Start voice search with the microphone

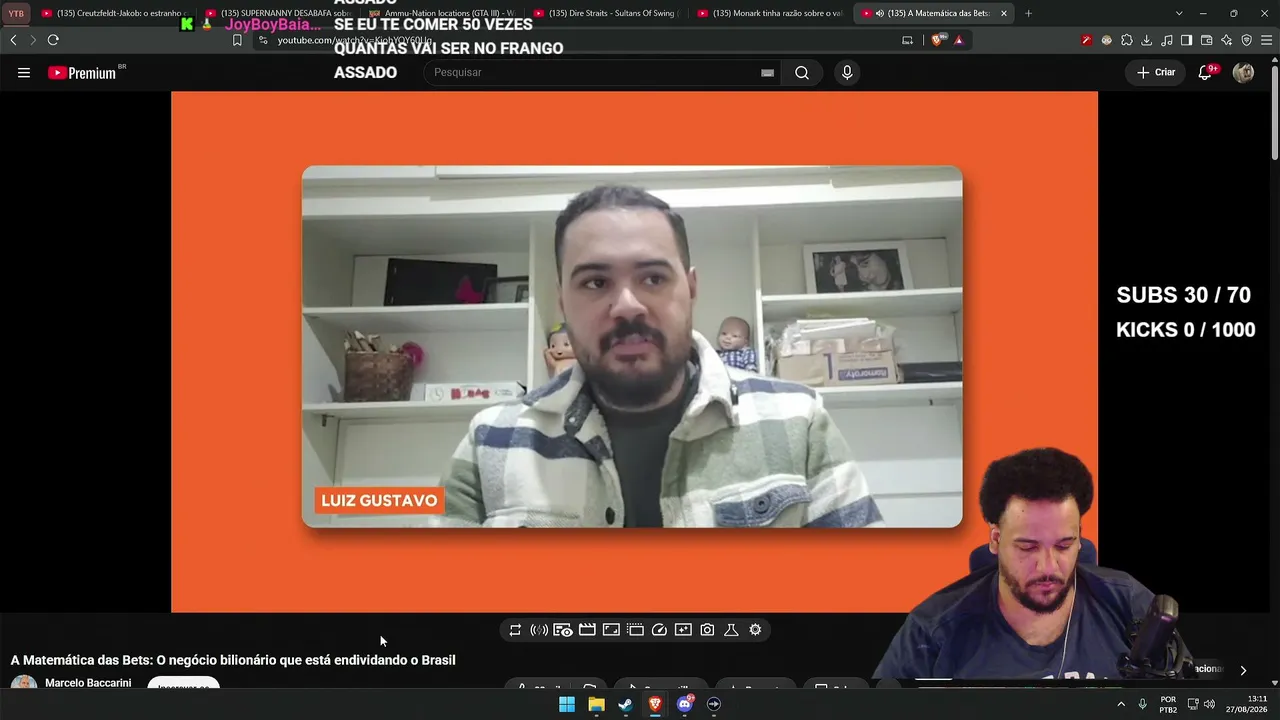pos(847,72)
